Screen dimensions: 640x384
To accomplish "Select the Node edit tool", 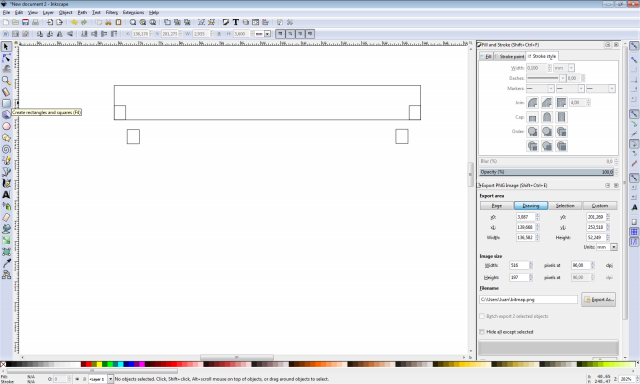I will 6,58.
